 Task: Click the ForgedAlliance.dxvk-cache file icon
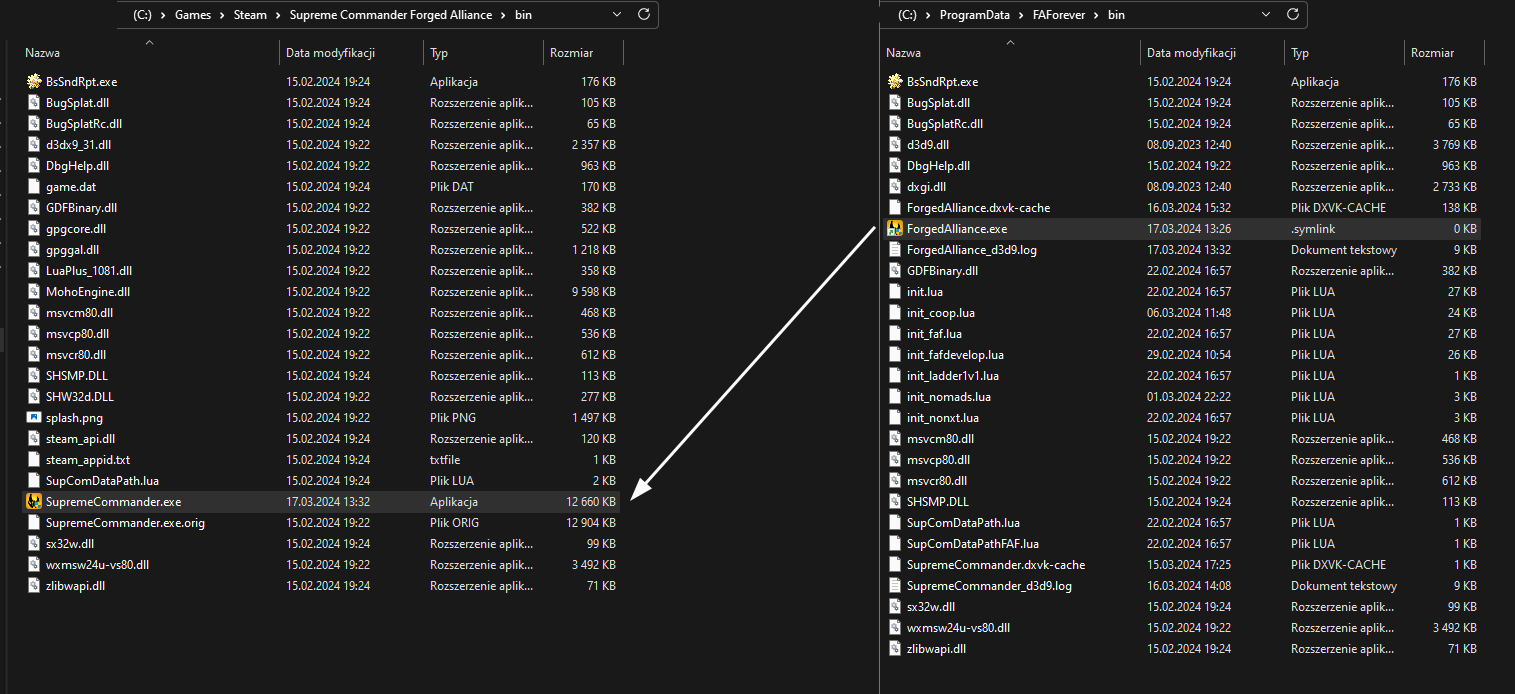[895, 208]
